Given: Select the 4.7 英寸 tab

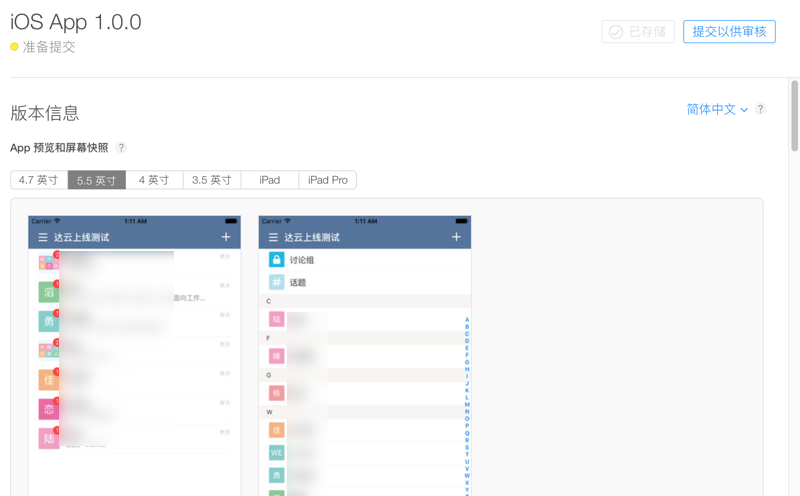Looking at the screenshot, I should (x=39, y=180).
